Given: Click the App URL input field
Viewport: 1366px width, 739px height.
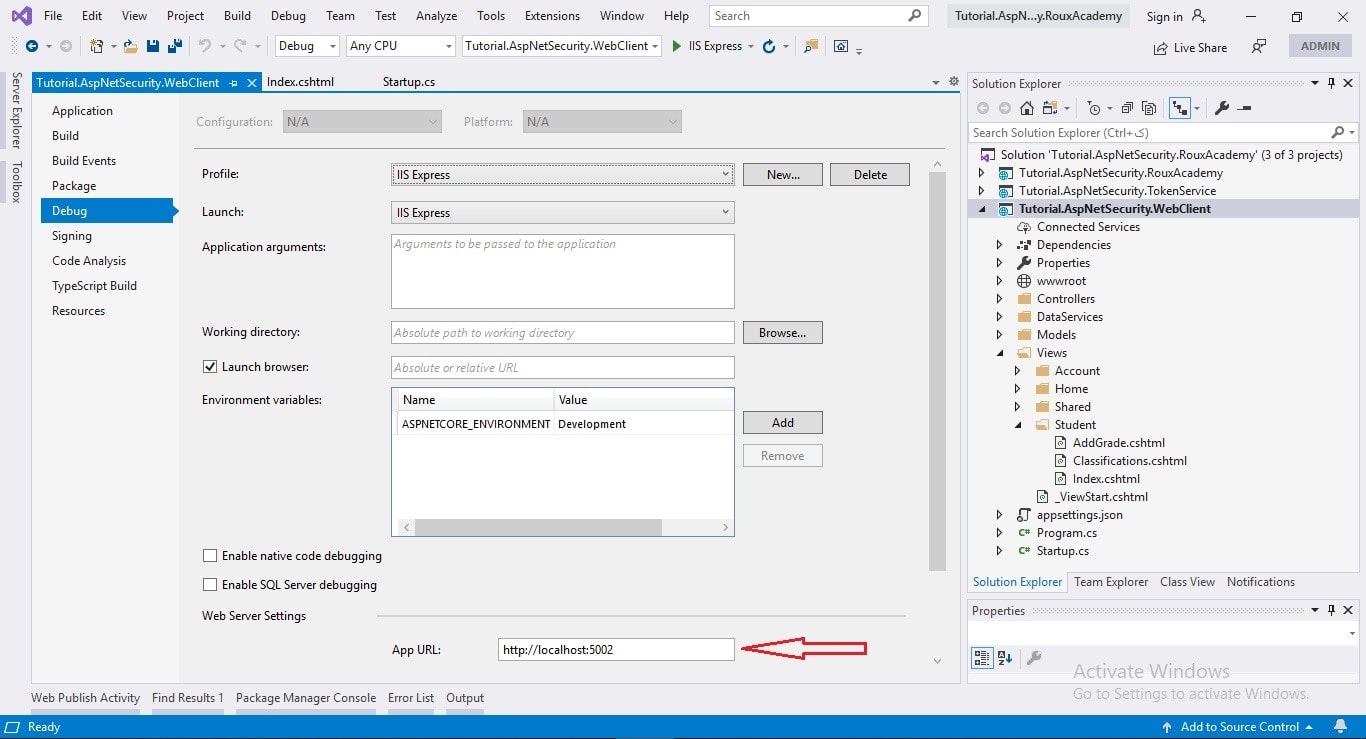Looking at the screenshot, I should click(x=615, y=649).
